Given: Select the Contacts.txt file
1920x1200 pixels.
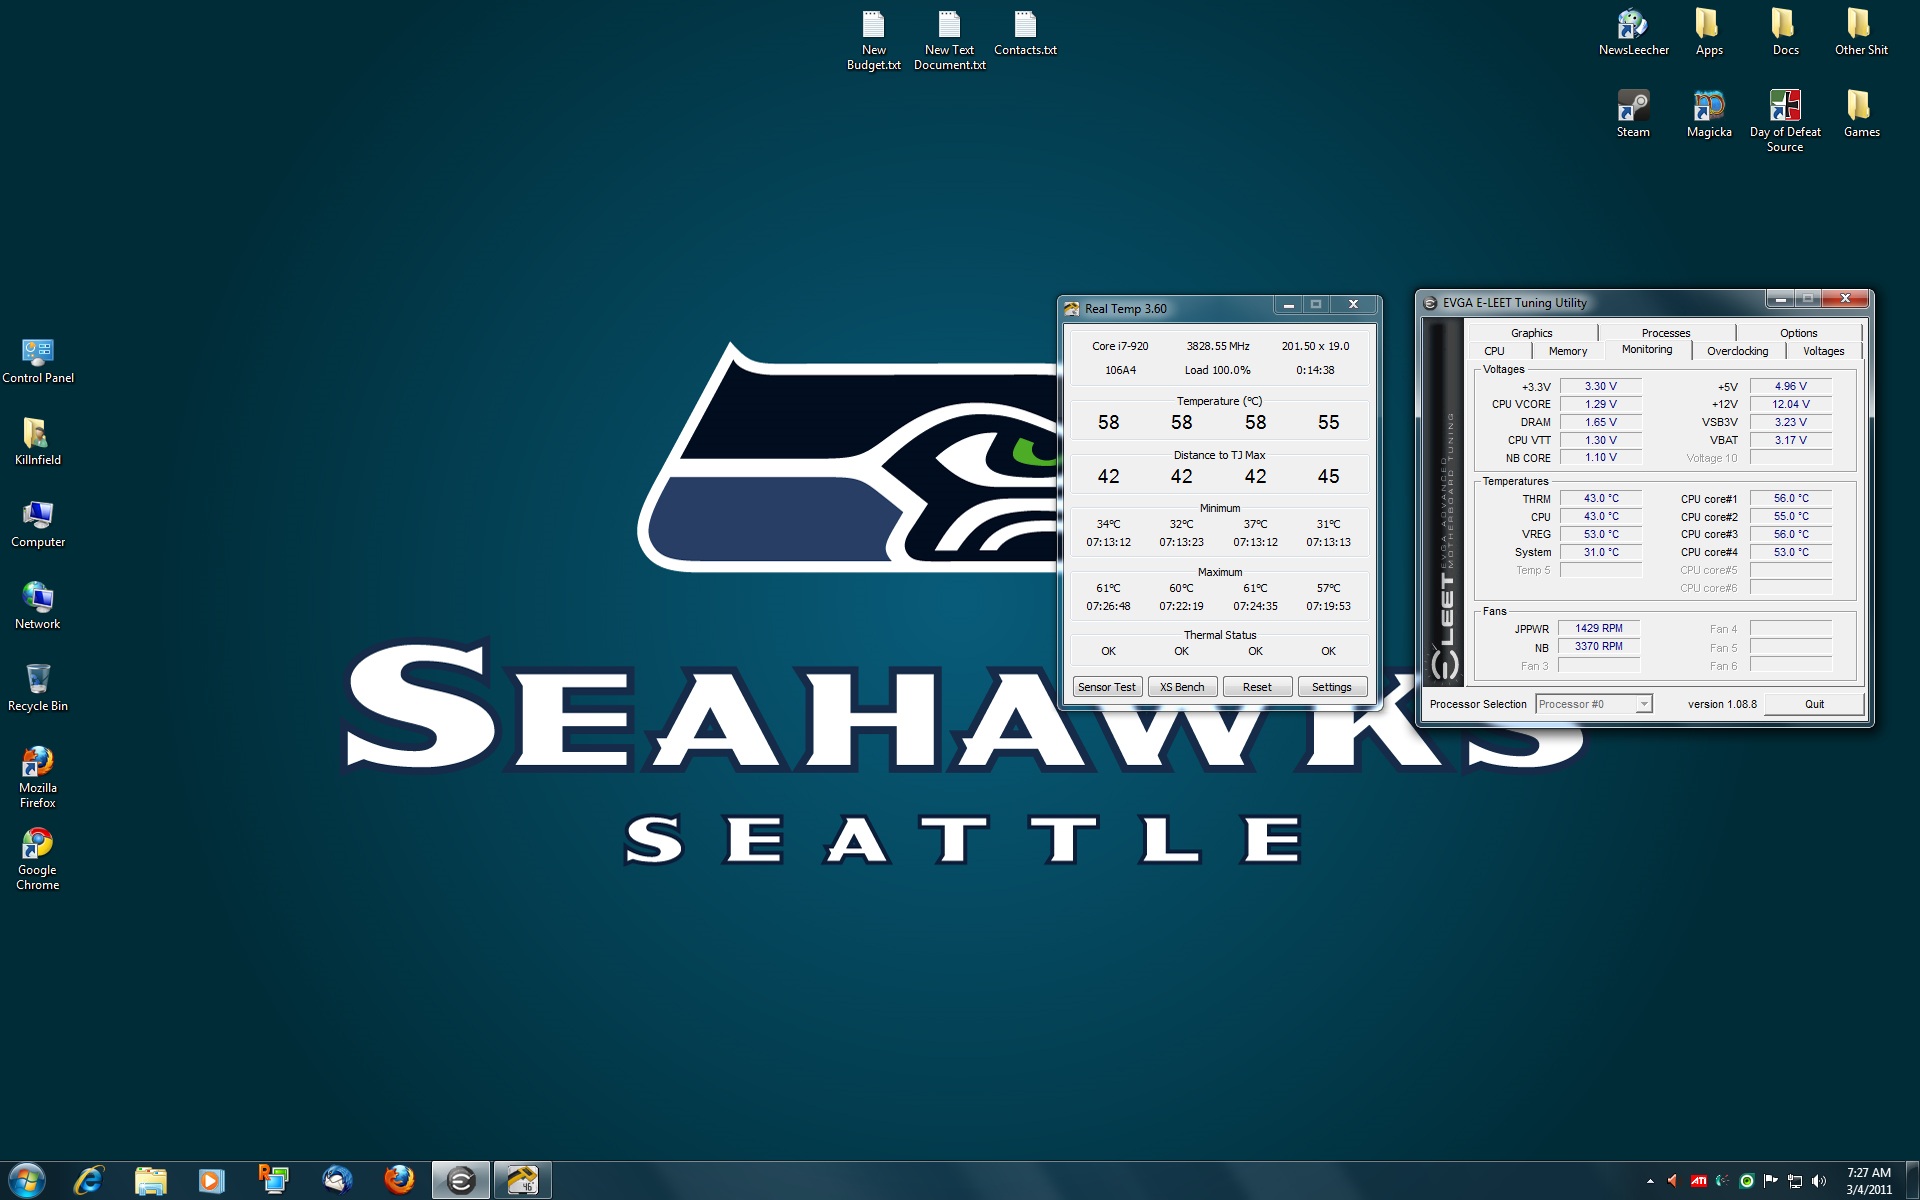Looking at the screenshot, I should tap(1025, 33).
